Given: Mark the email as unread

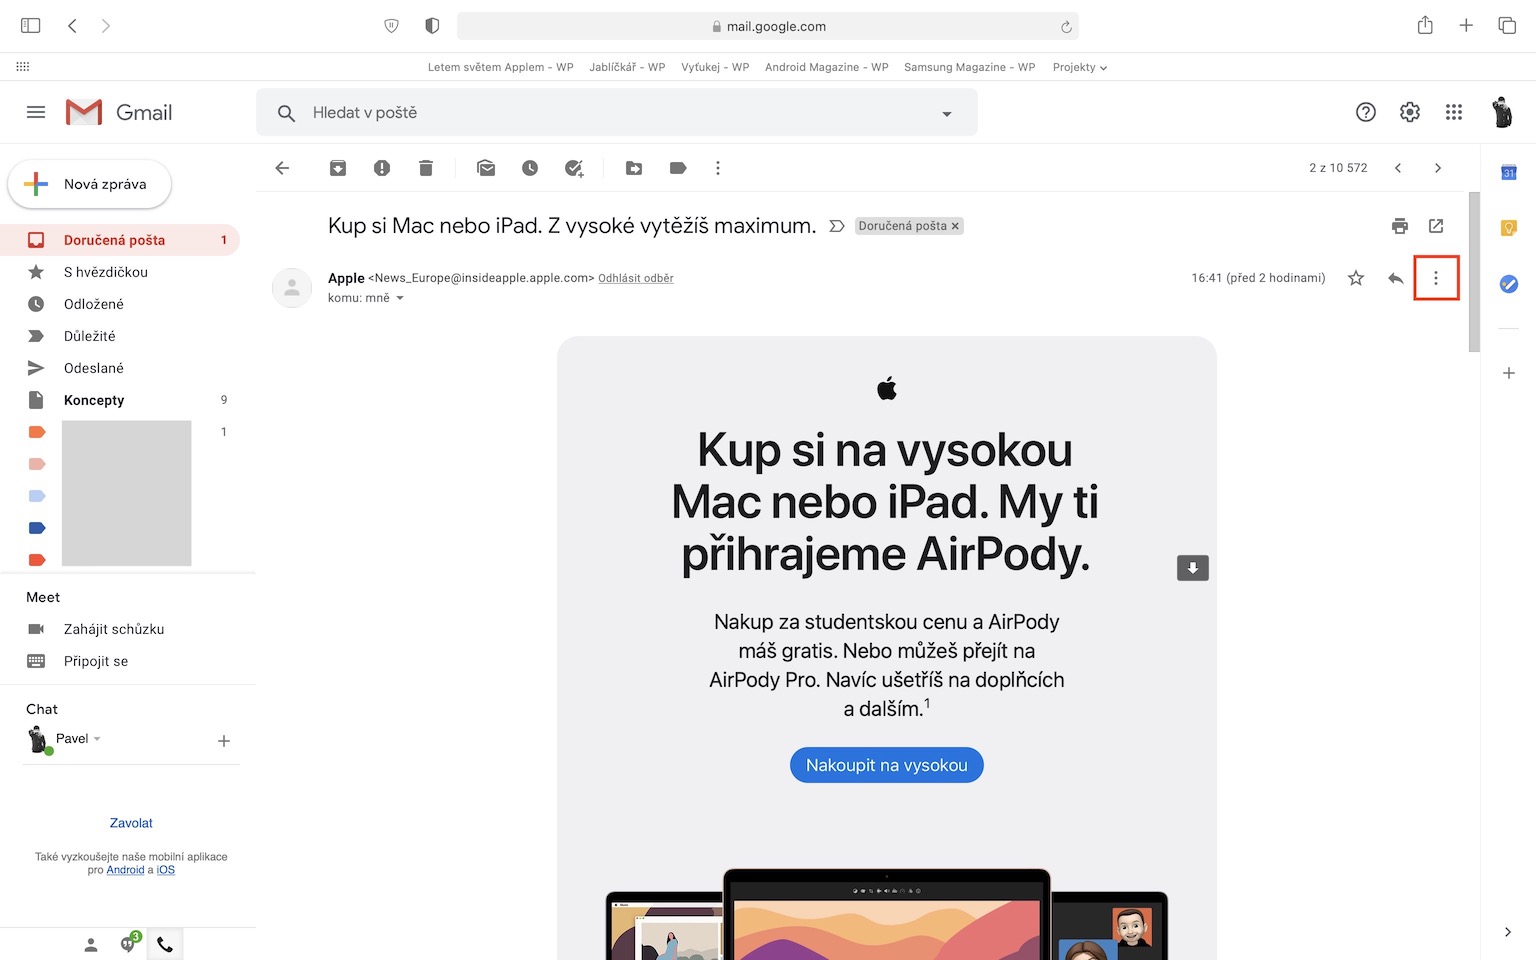Looking at the screenshot, I should 486,168.
